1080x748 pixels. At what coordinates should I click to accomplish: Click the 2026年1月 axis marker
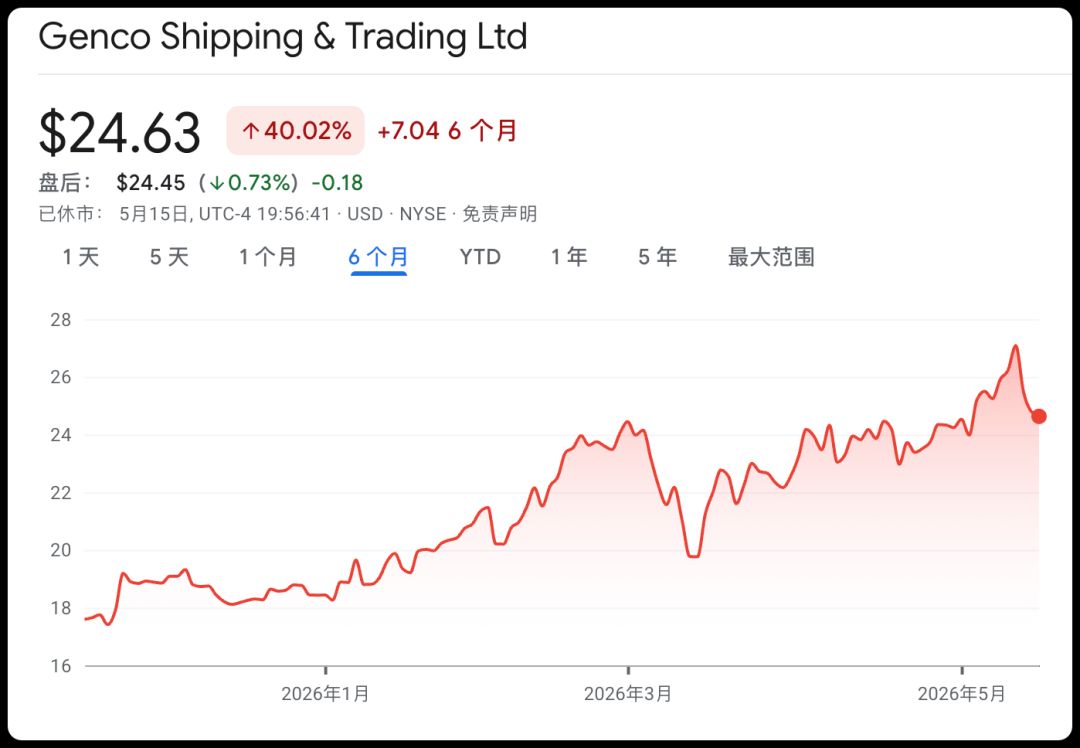pyautogui.click(x=325, y=694)
